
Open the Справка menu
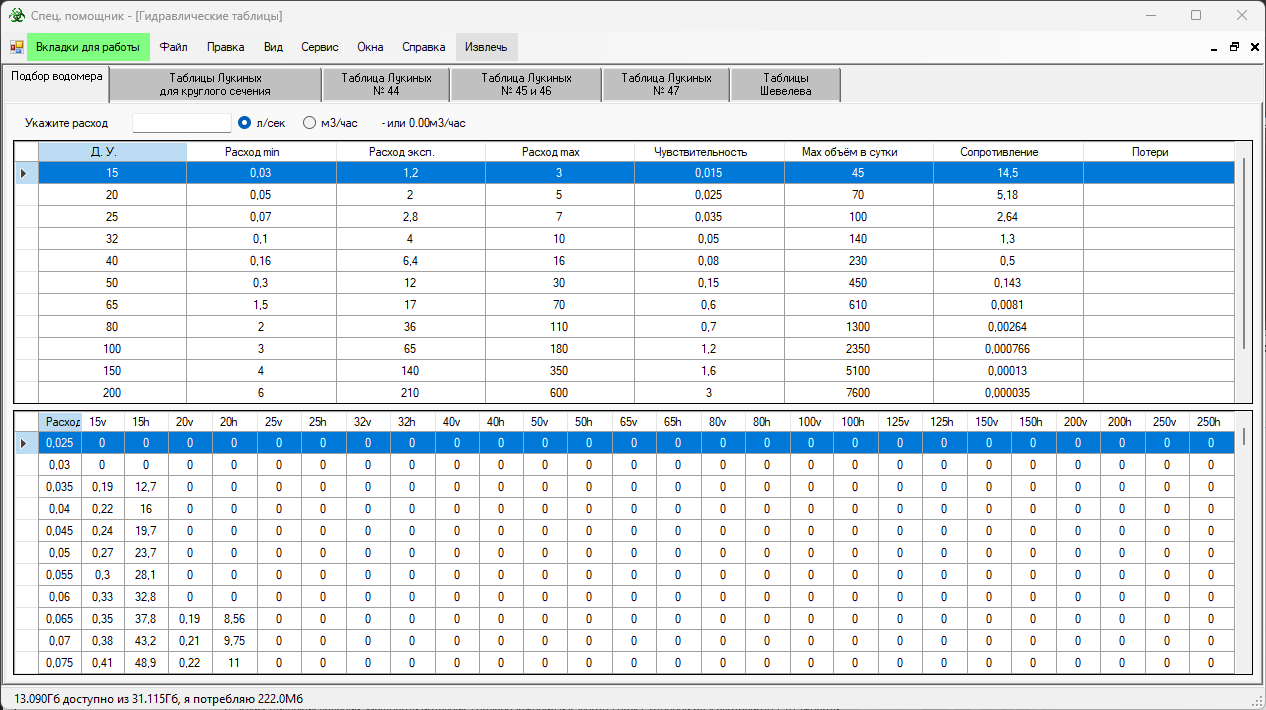pos(423,47)
